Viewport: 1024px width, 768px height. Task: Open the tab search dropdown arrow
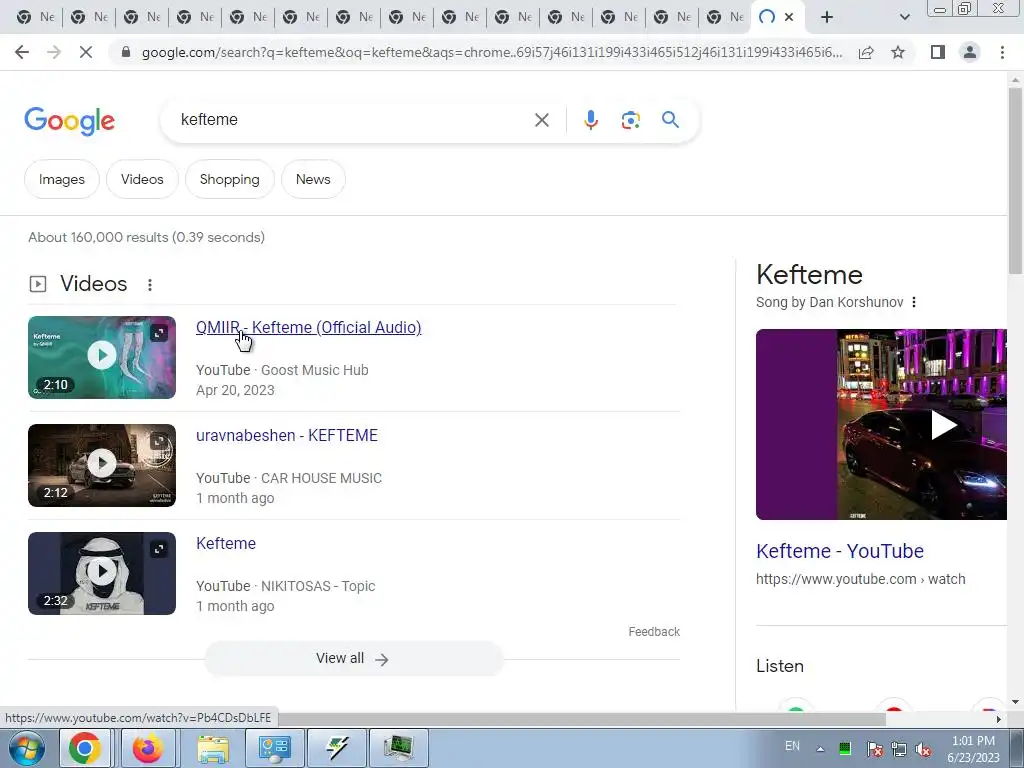904,17
